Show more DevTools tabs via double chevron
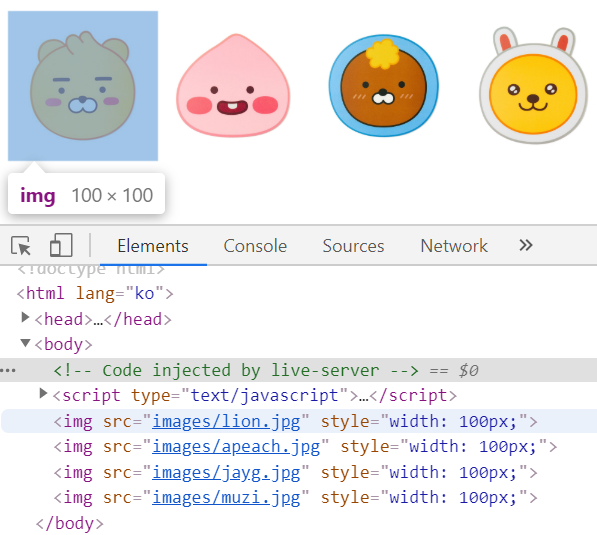Screen dimensions: 597x535 point(526,245)
